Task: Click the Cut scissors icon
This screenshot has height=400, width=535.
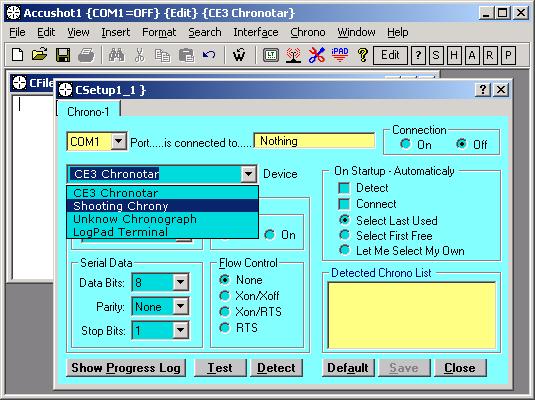Action: (140, 55)
